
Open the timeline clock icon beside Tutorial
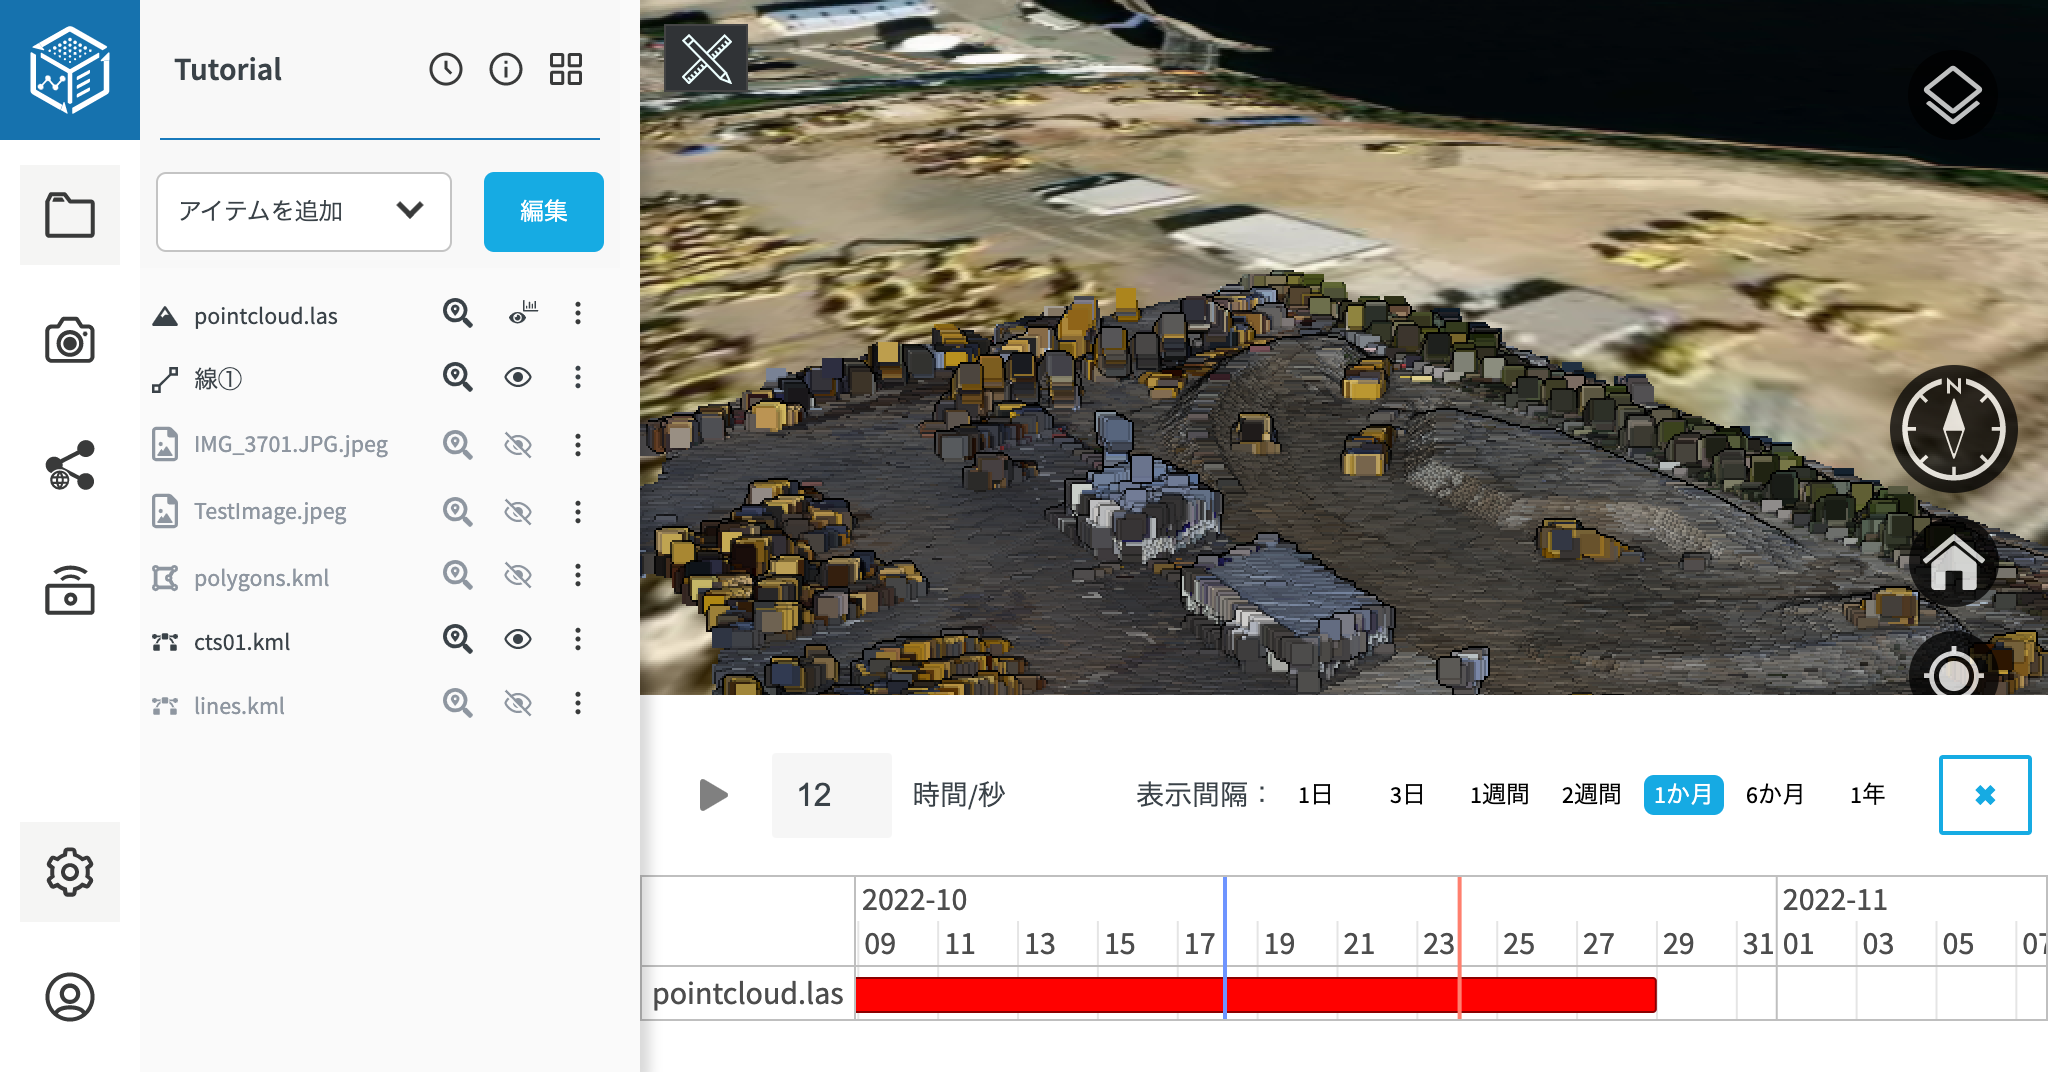[x=446, y=69]
